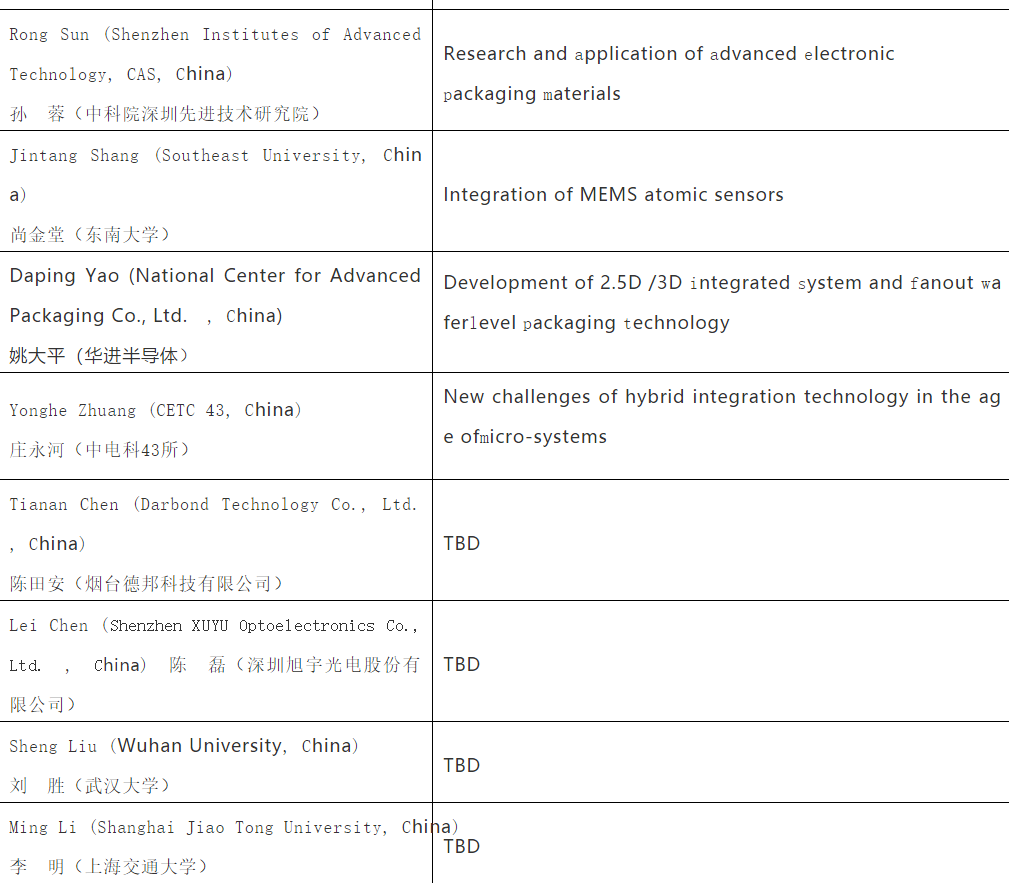Click the text 'packaging materials'
The height and width of the screenshot is (883, 1009).
click(532, 94)
